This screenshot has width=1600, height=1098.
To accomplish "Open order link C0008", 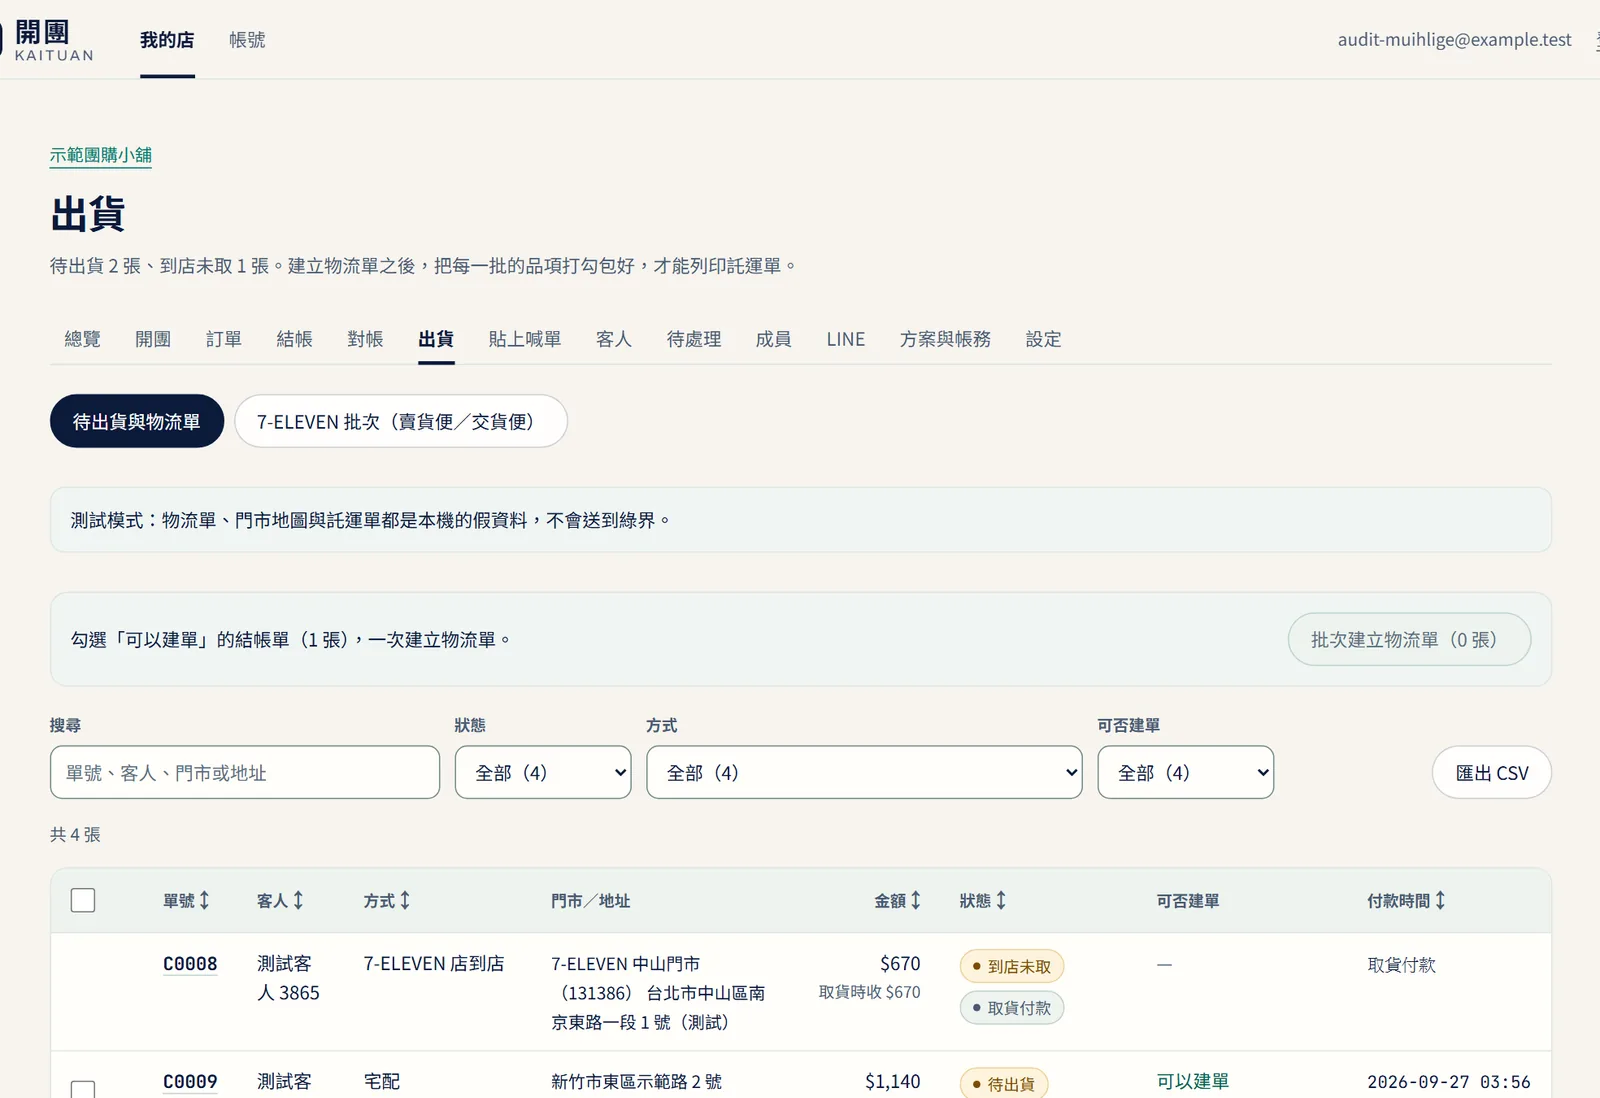I will 190,964.
